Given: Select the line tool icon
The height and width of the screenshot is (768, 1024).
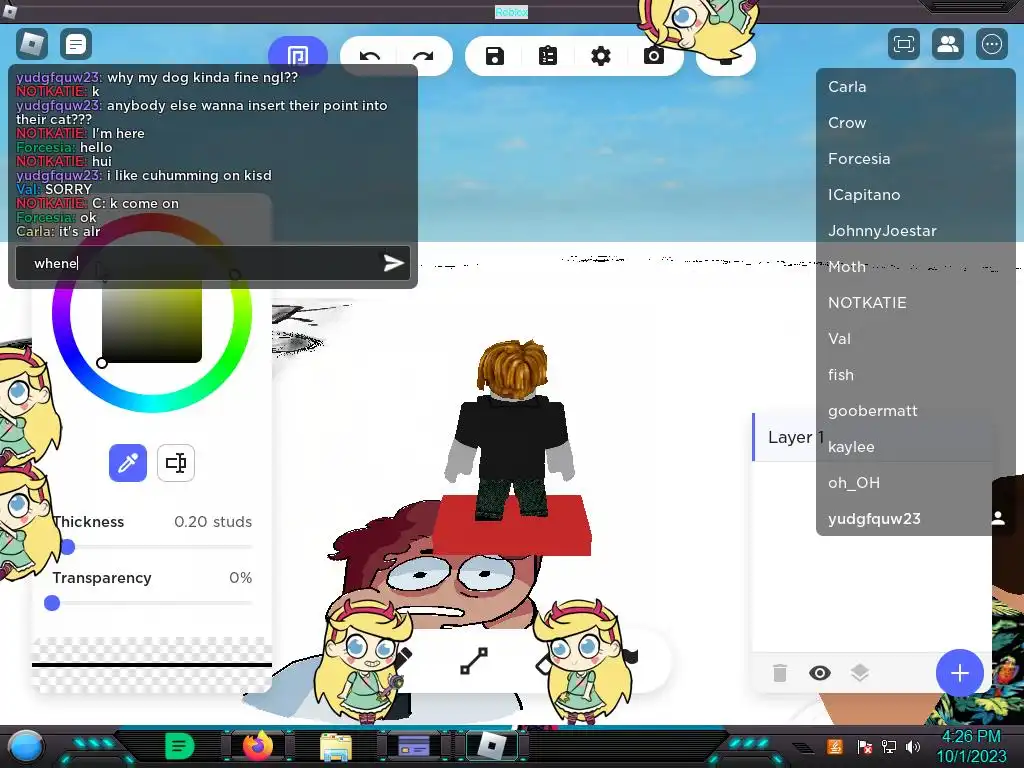Looking at the screenshot, I should pyautogui.click(x=473, y=661).
